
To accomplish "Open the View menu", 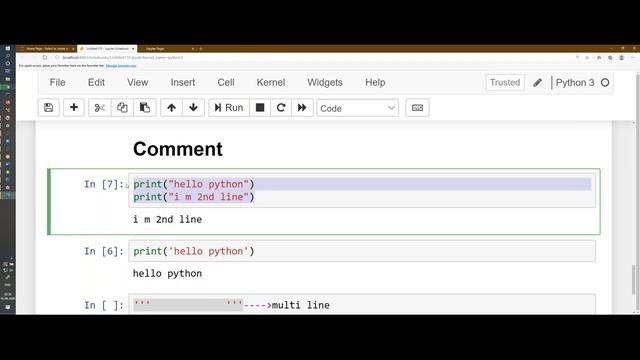I will 138,82.
